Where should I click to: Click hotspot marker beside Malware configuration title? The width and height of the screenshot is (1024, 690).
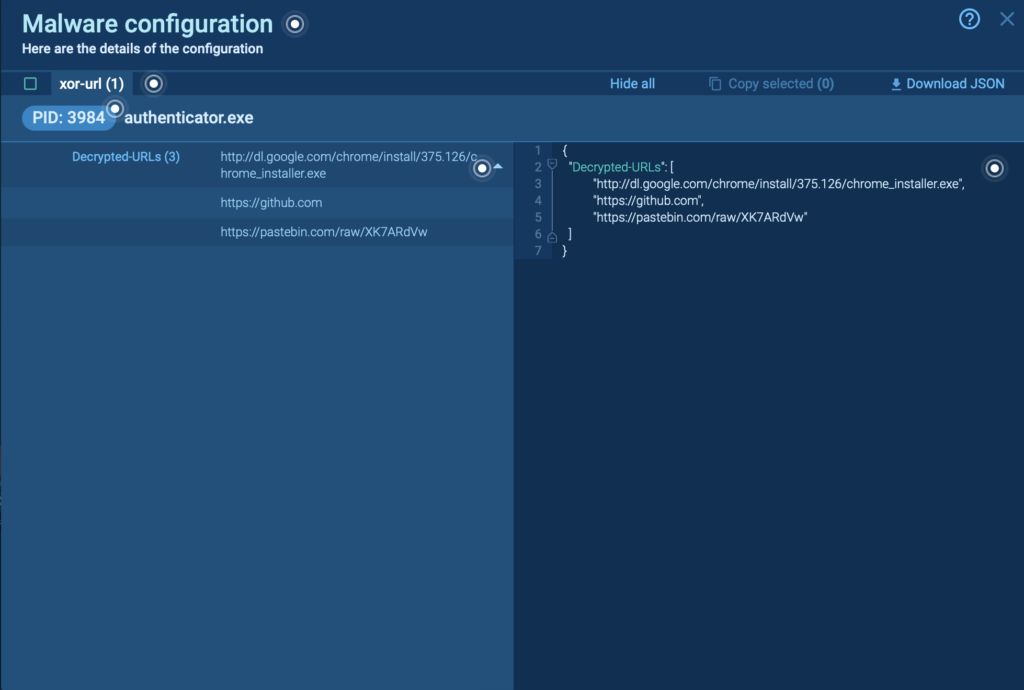[x=294, y=24]
